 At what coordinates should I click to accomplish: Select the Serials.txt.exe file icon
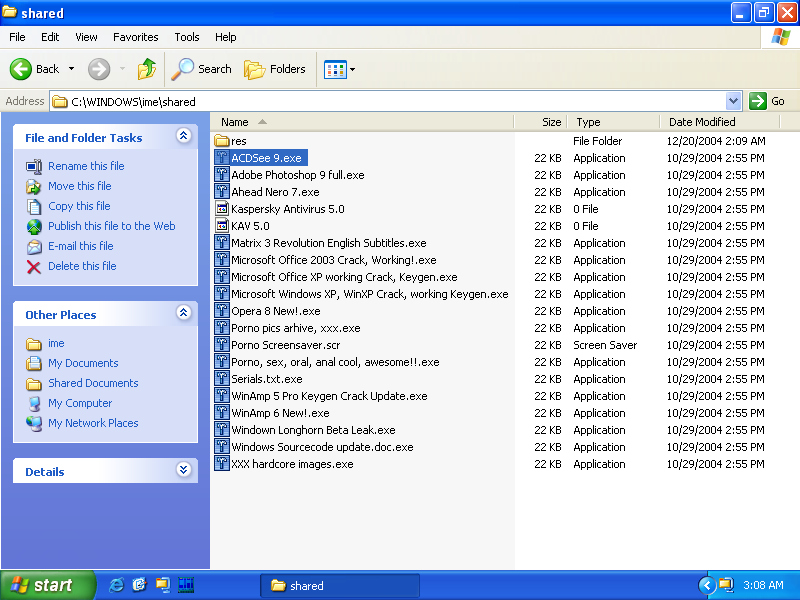(221, 379)
